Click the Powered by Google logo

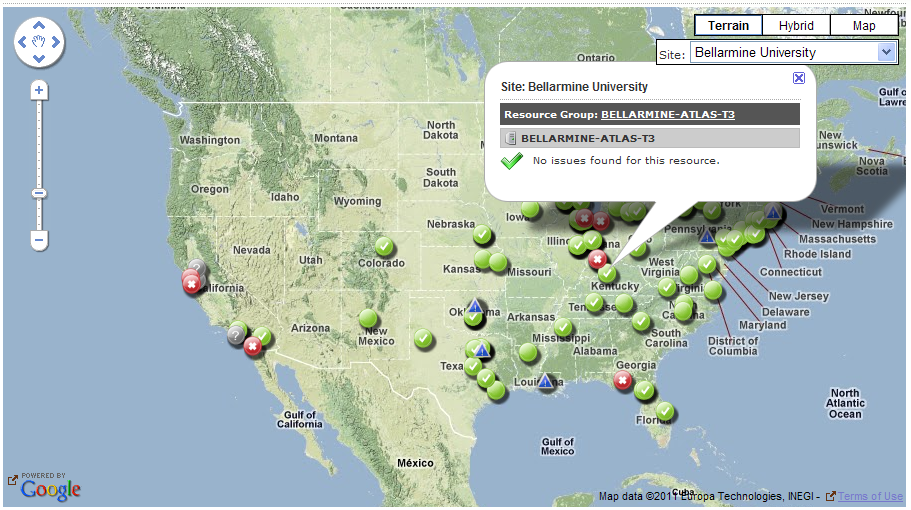(x=50, y=487)
